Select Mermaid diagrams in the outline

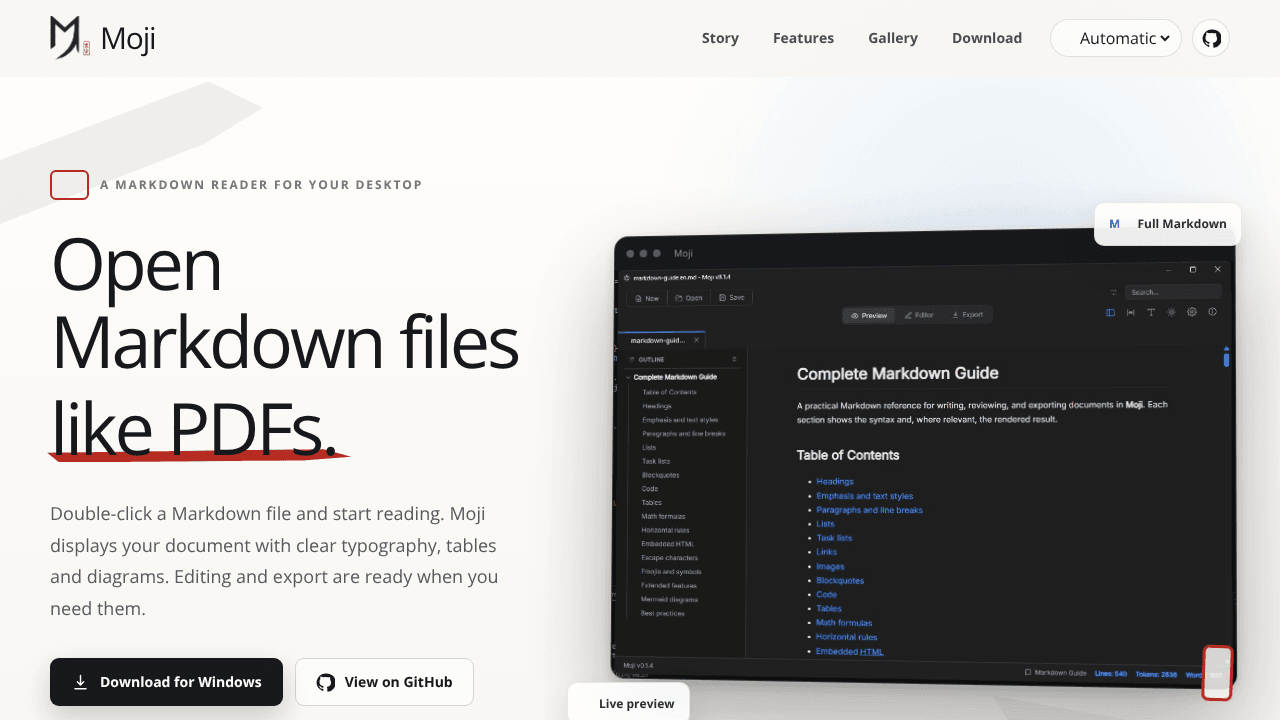pos(670,600)
